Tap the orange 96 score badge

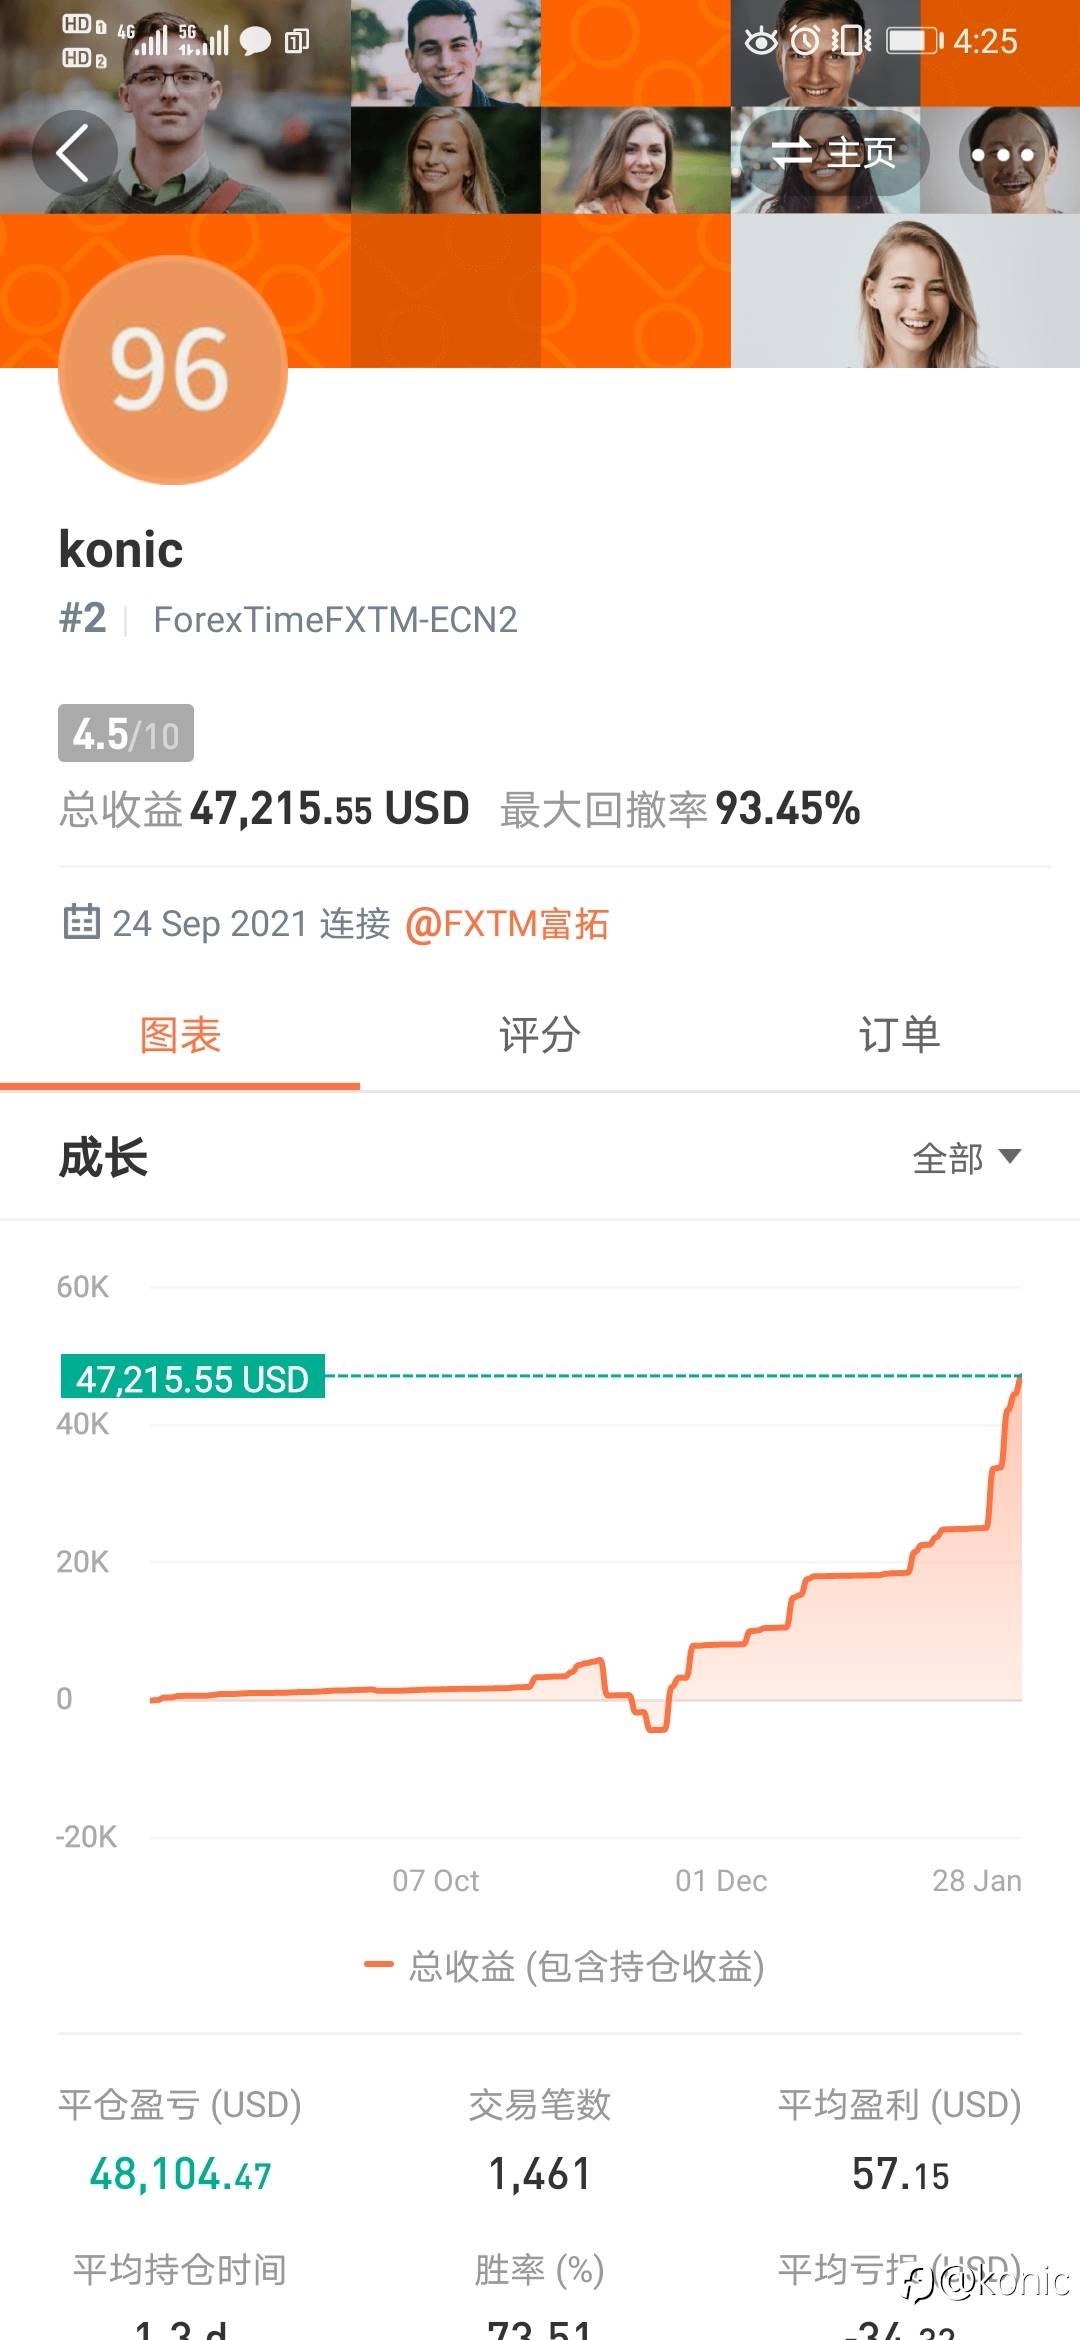pos(172,370)
